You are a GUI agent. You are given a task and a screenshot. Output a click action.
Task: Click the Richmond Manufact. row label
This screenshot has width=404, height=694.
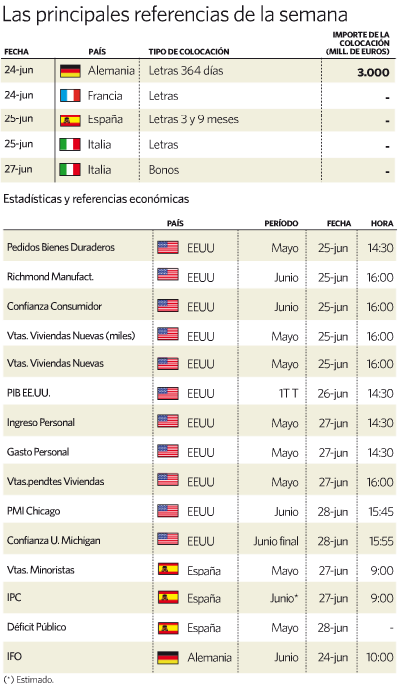(50, 277)
